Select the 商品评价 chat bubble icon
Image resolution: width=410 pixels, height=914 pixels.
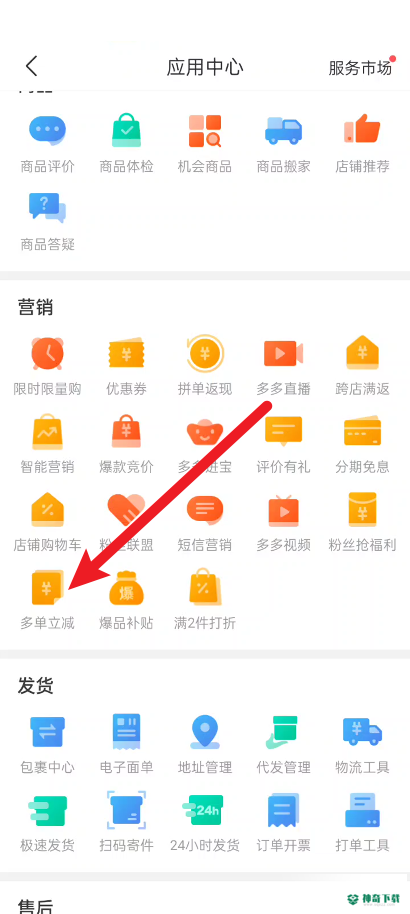(47, 130)
